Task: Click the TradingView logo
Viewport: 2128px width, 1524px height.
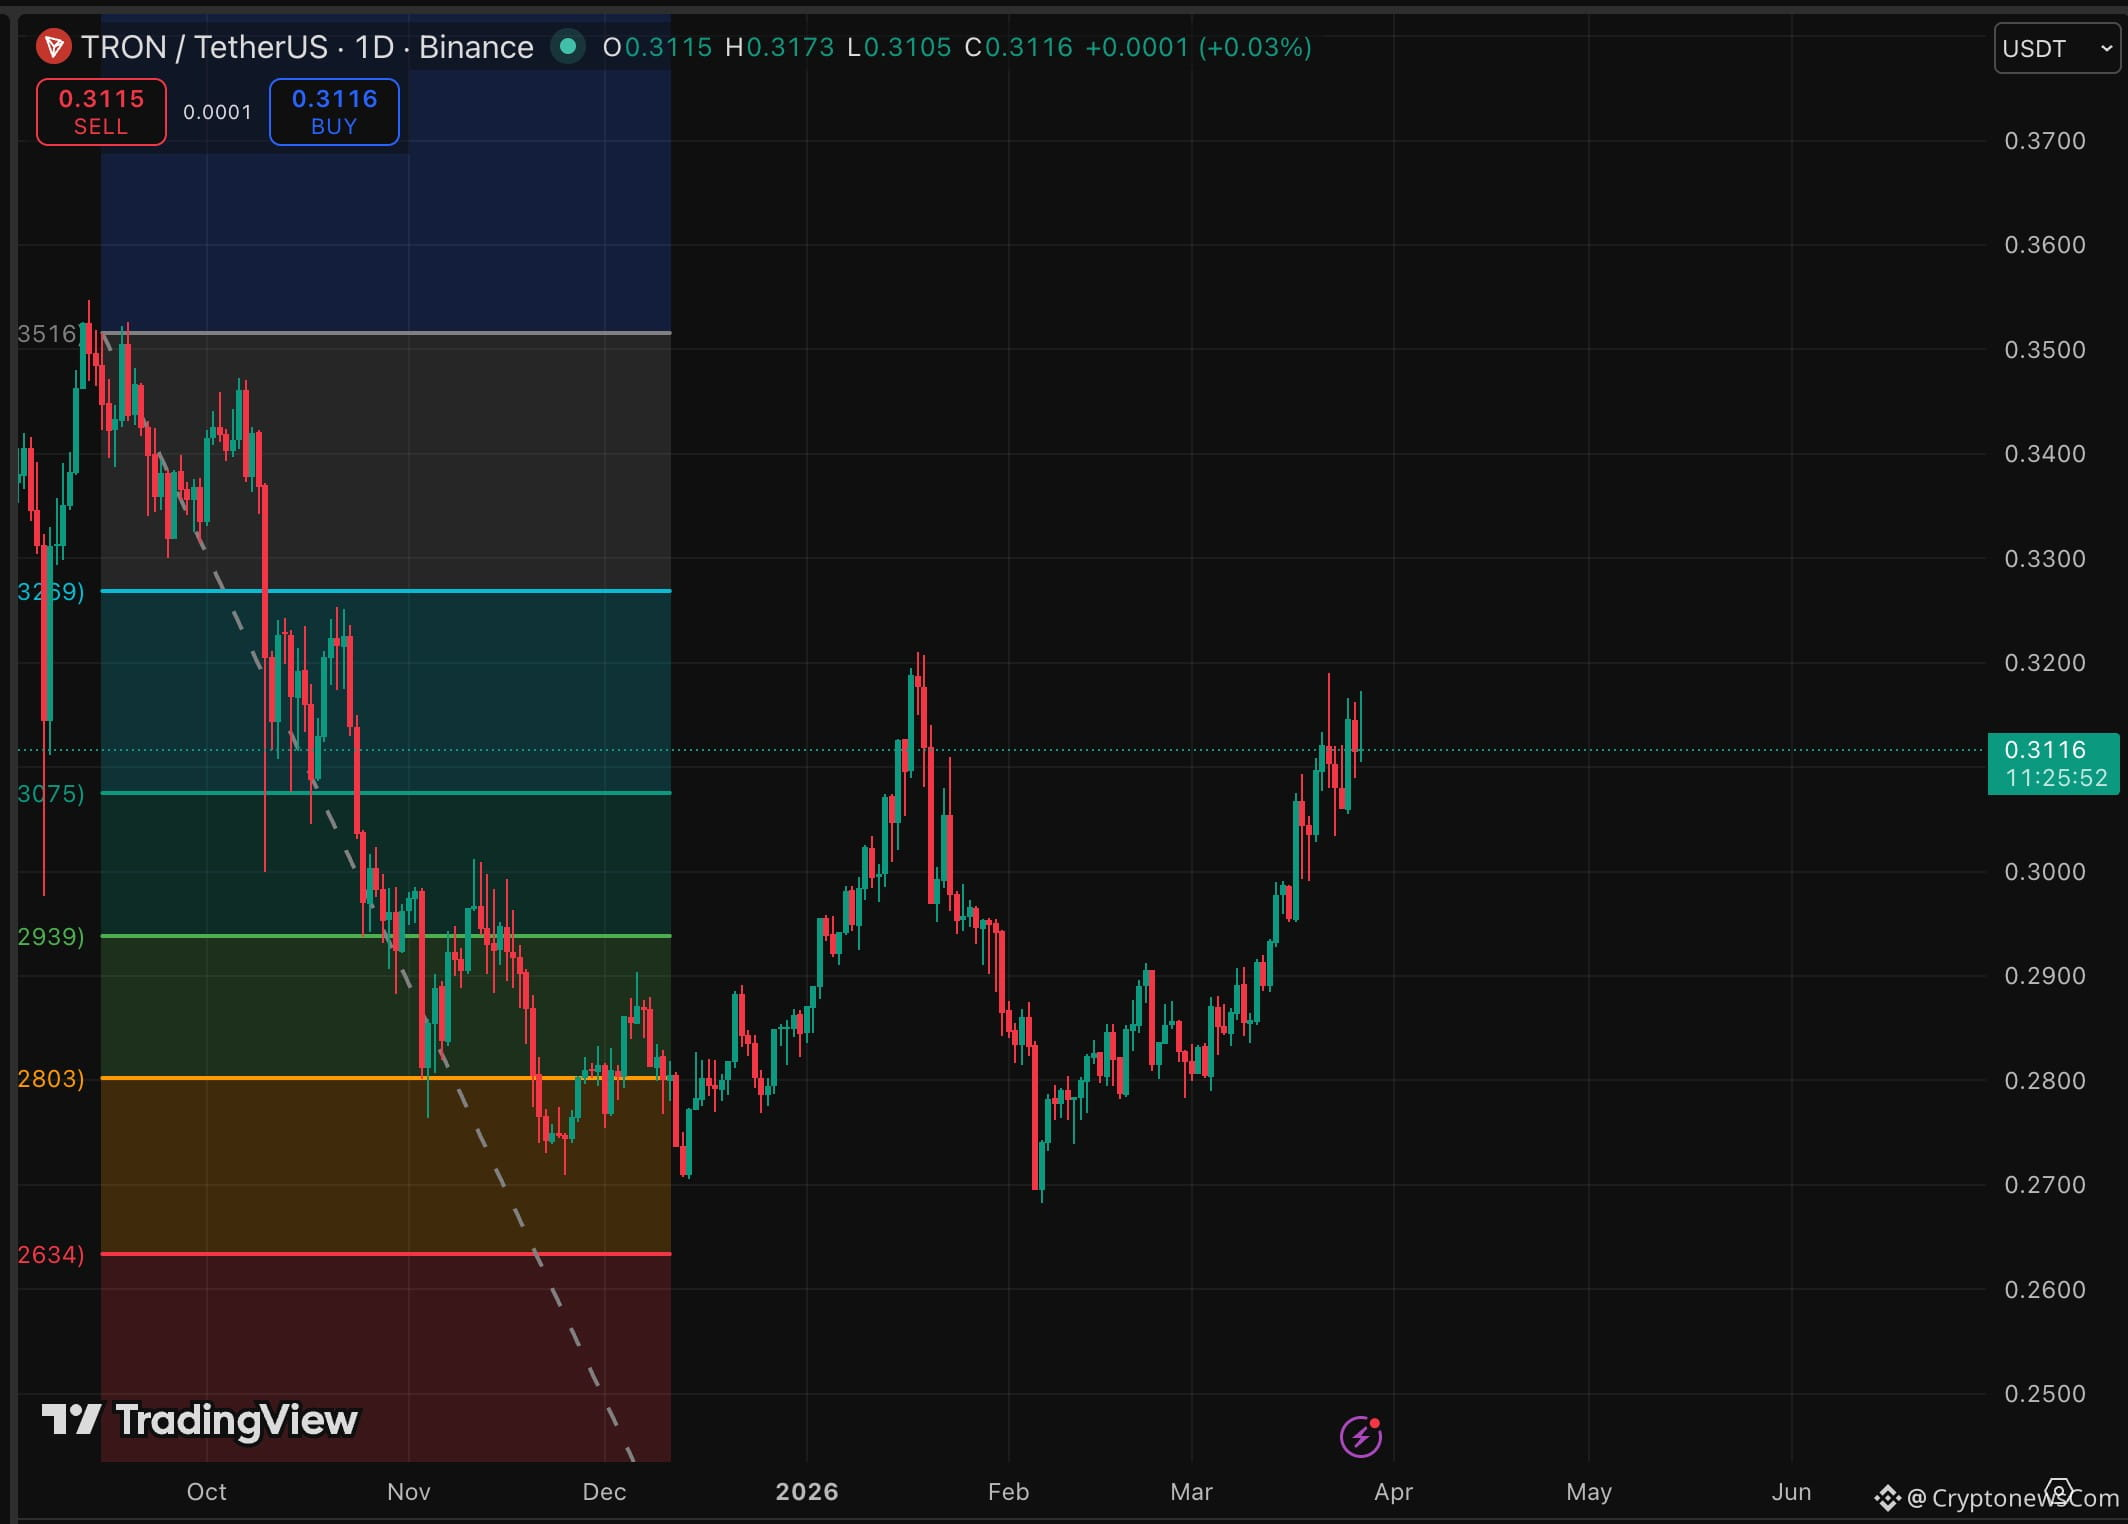Action: coord(200,1419)
